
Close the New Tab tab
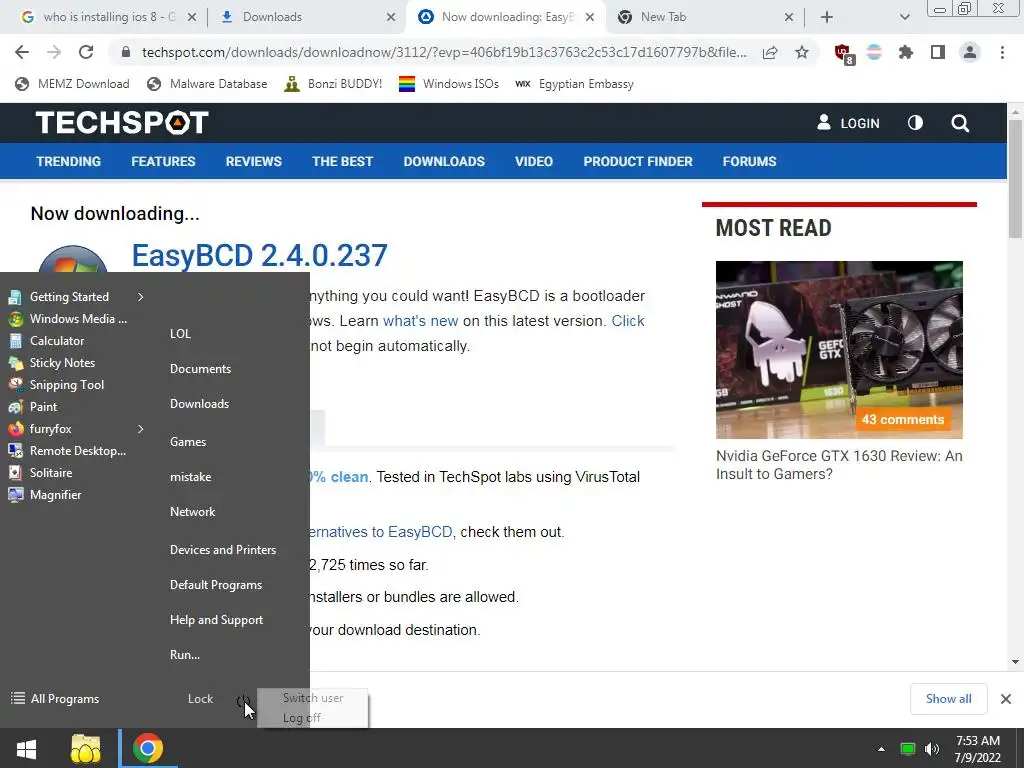788,17
